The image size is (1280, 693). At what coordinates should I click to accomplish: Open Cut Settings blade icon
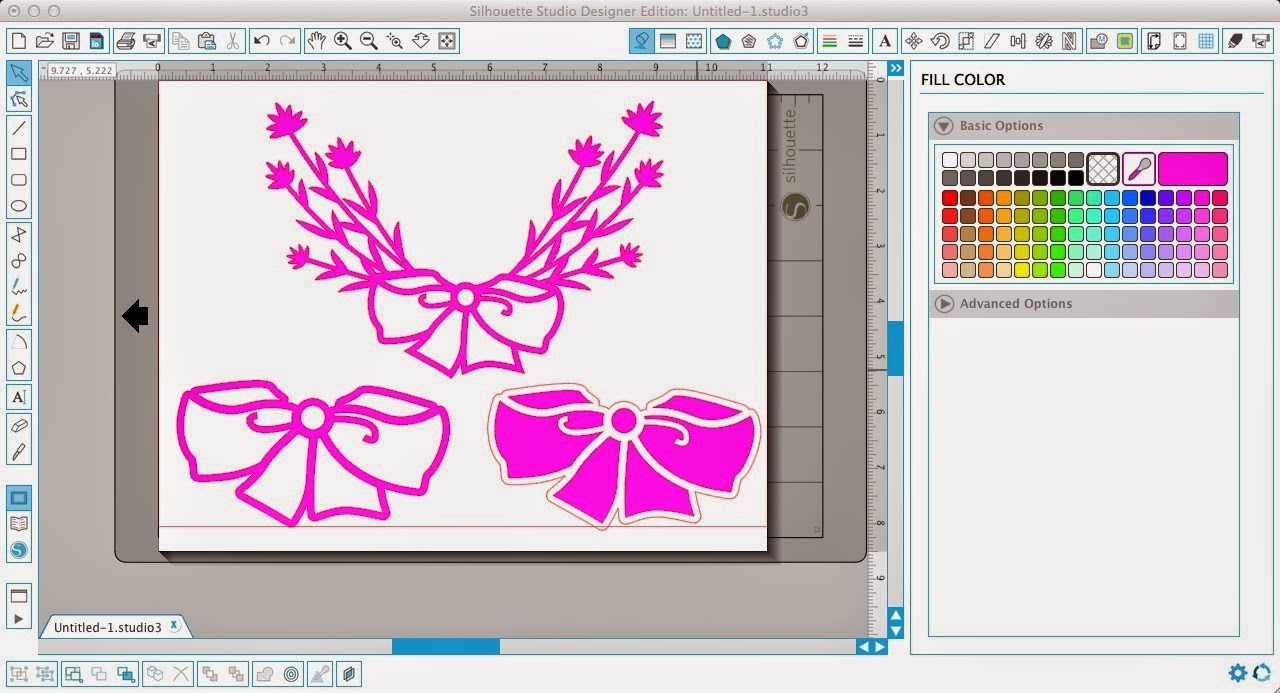[x=1235, y=41]
